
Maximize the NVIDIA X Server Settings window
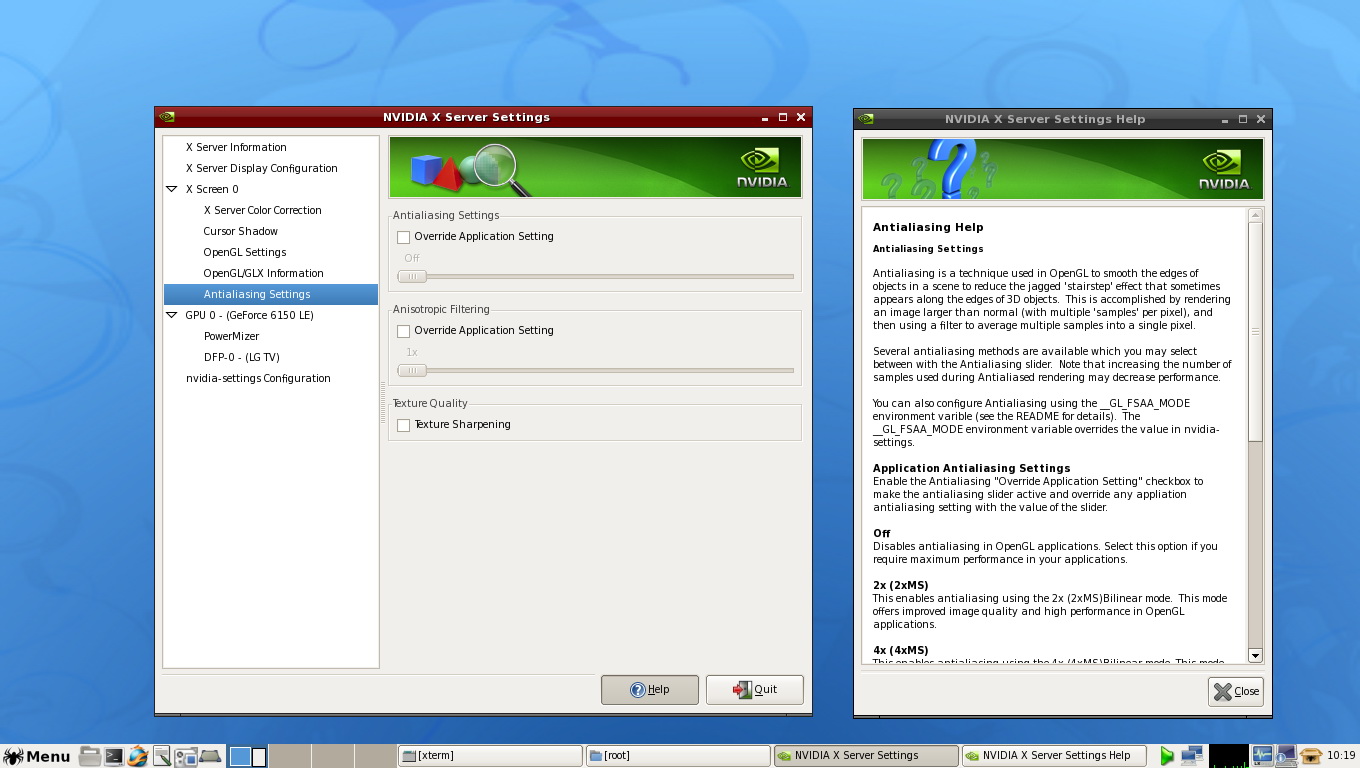point(783,117)
